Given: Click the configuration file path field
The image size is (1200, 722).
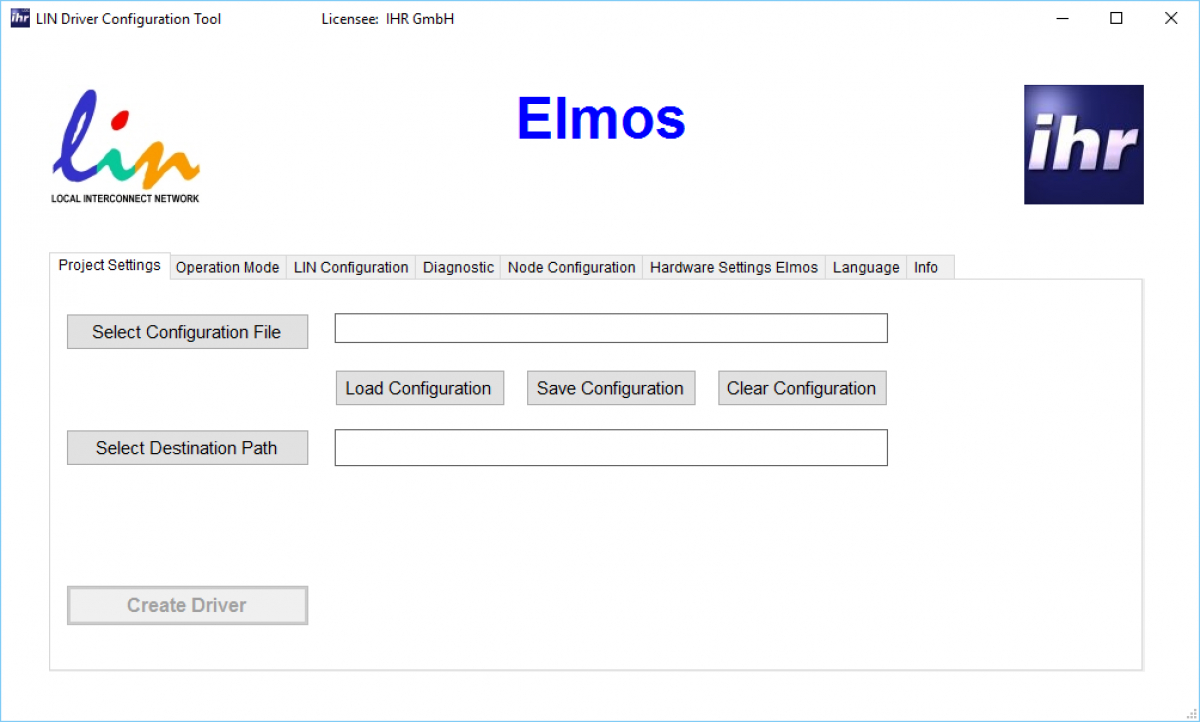Looking at the screenshot, I should [611, 328].
